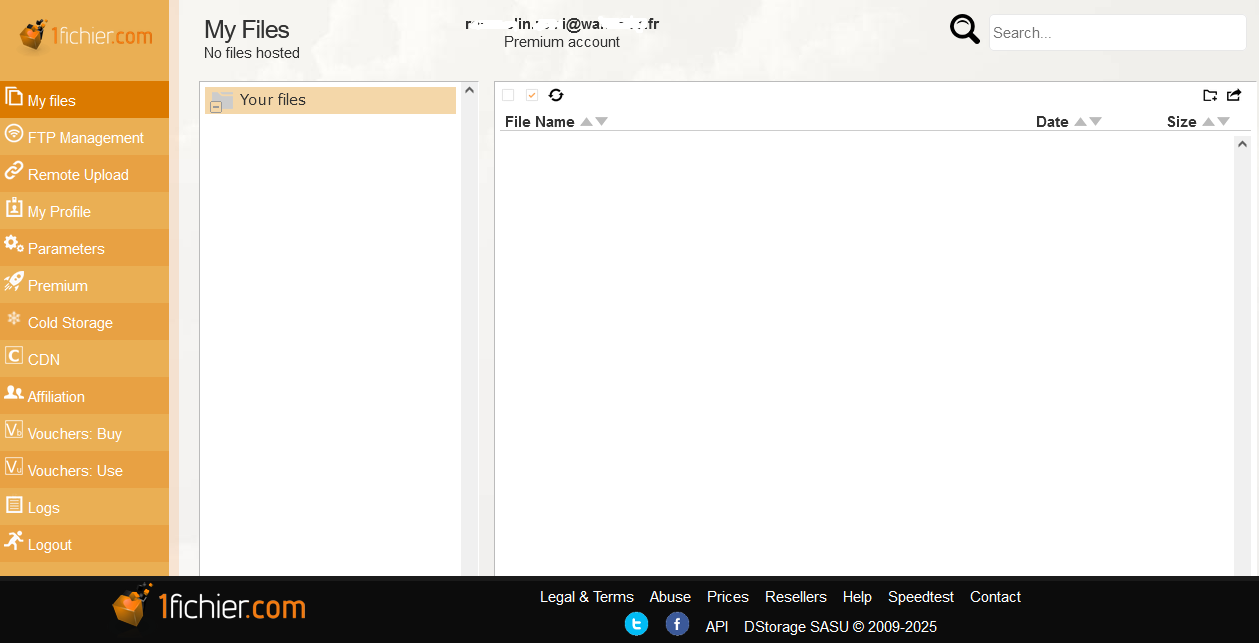Sort Date descending with down arrow

pyautogui.click(x=1095, y=122)
